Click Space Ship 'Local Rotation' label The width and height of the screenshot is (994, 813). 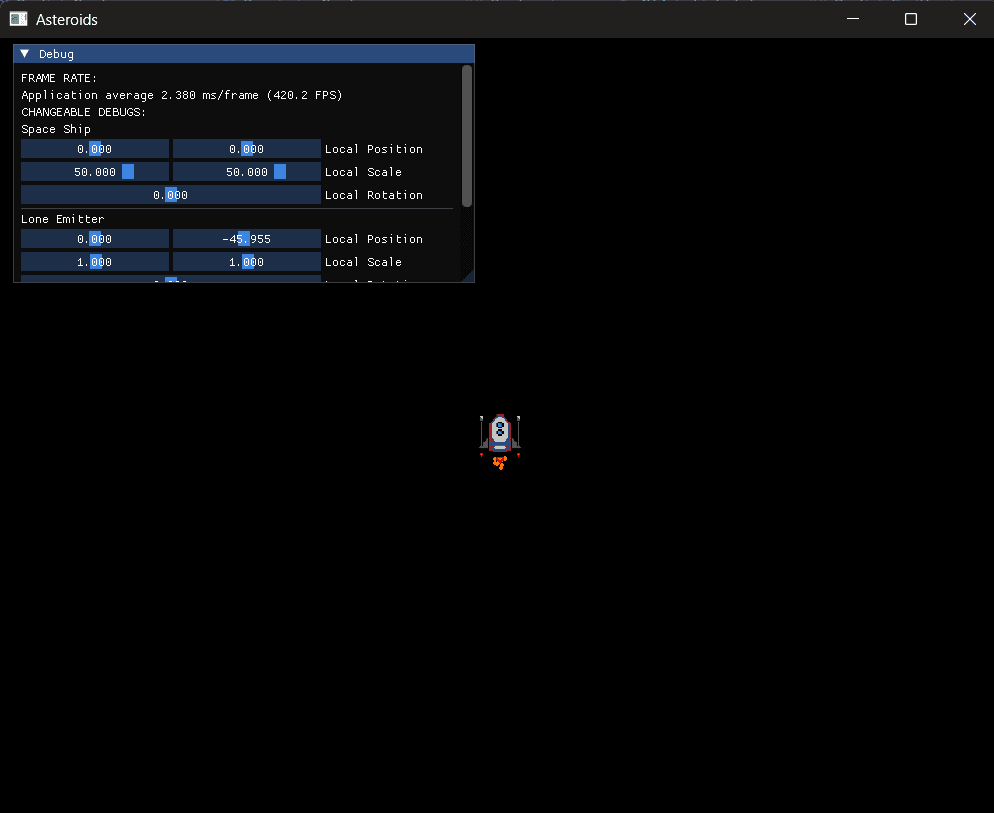coord(373,195)
